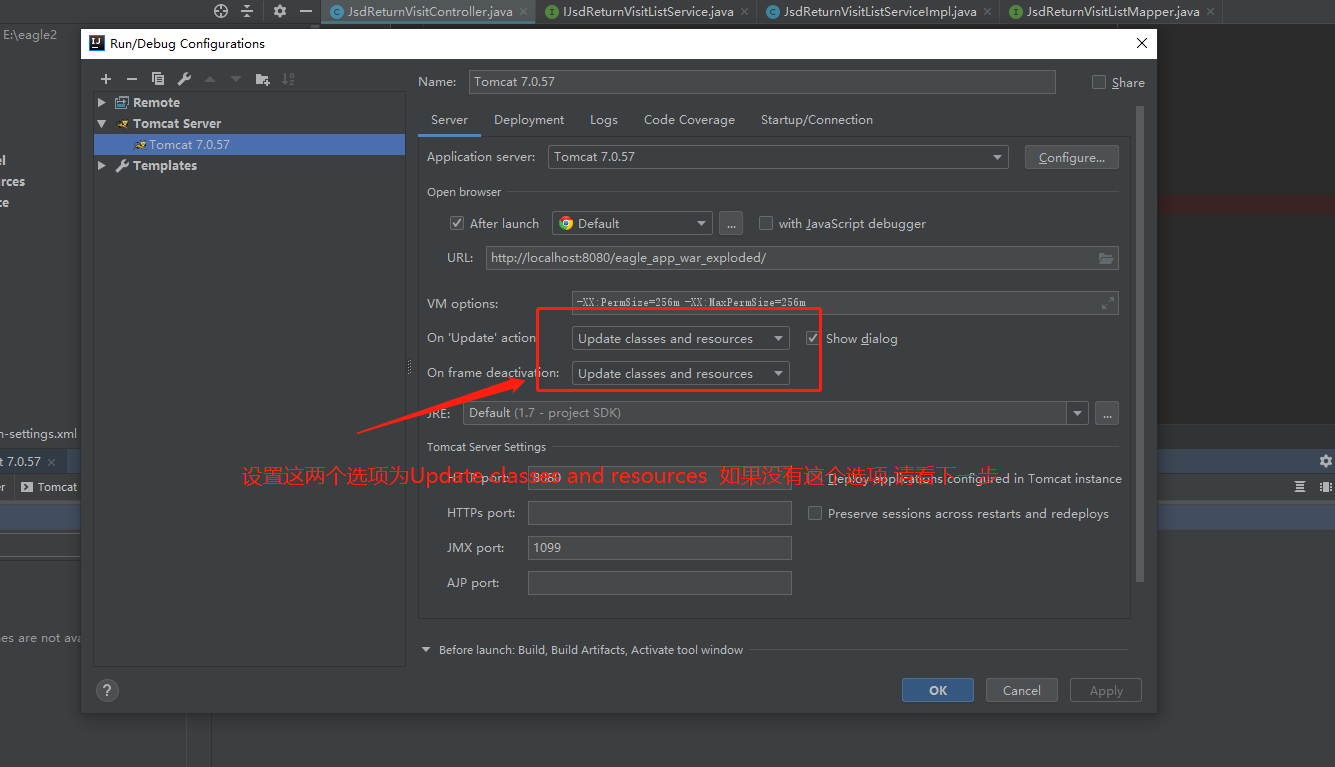Sort configurations alphabetically
The width and height of the screenshot is (1335, 767).
288,78
